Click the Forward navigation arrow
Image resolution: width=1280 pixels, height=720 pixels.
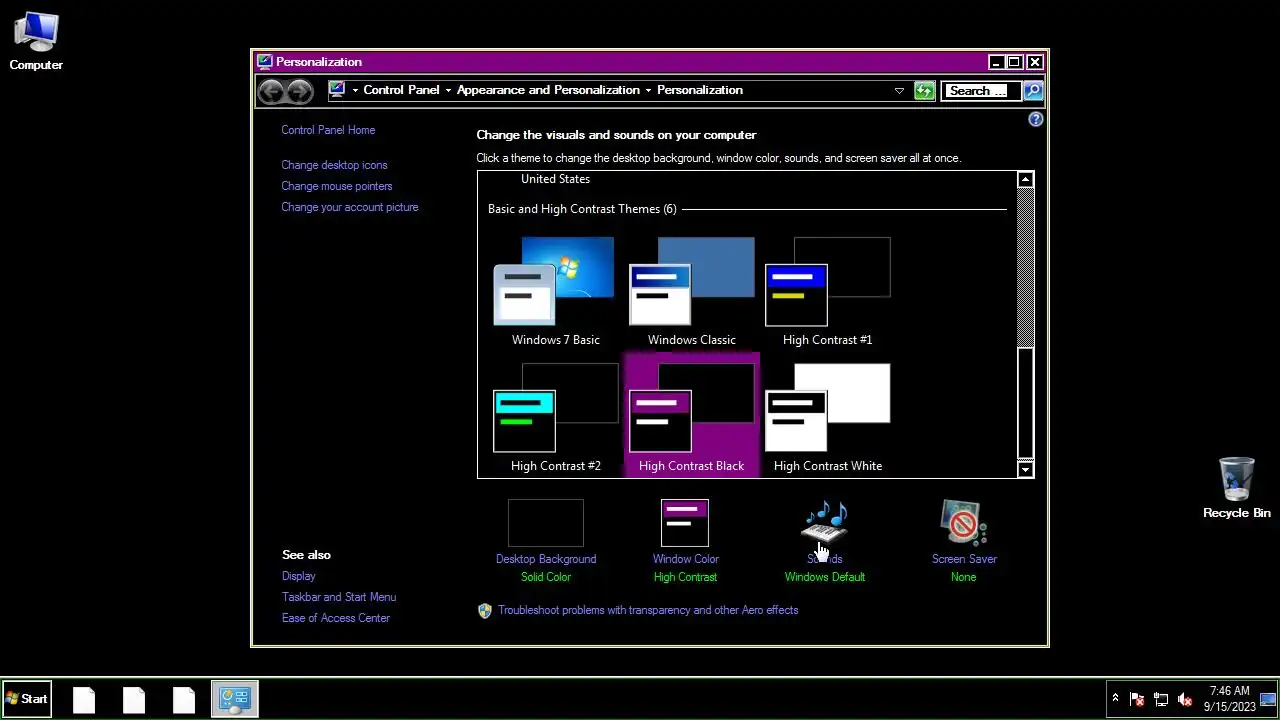coord(300,91)
